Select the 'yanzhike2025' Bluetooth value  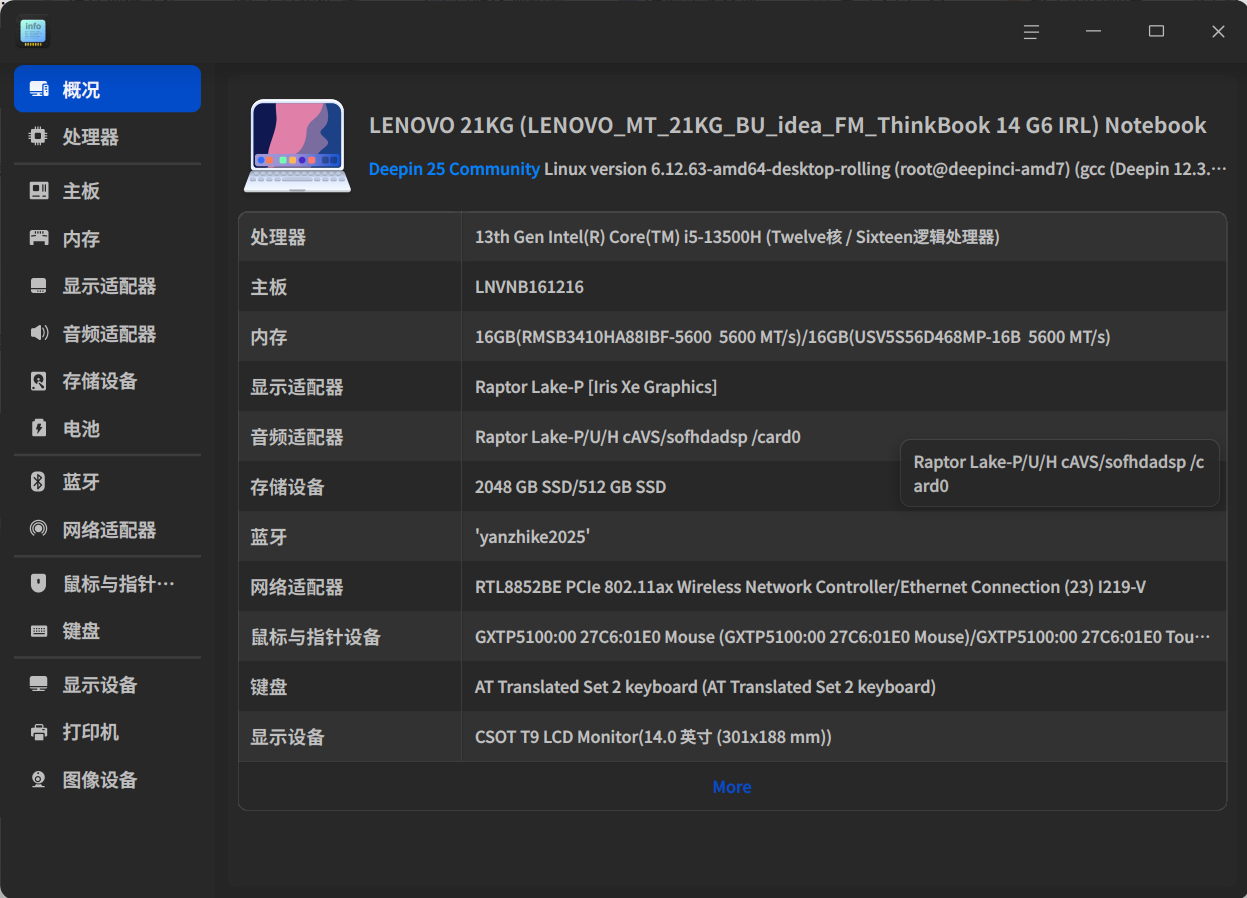533,537
